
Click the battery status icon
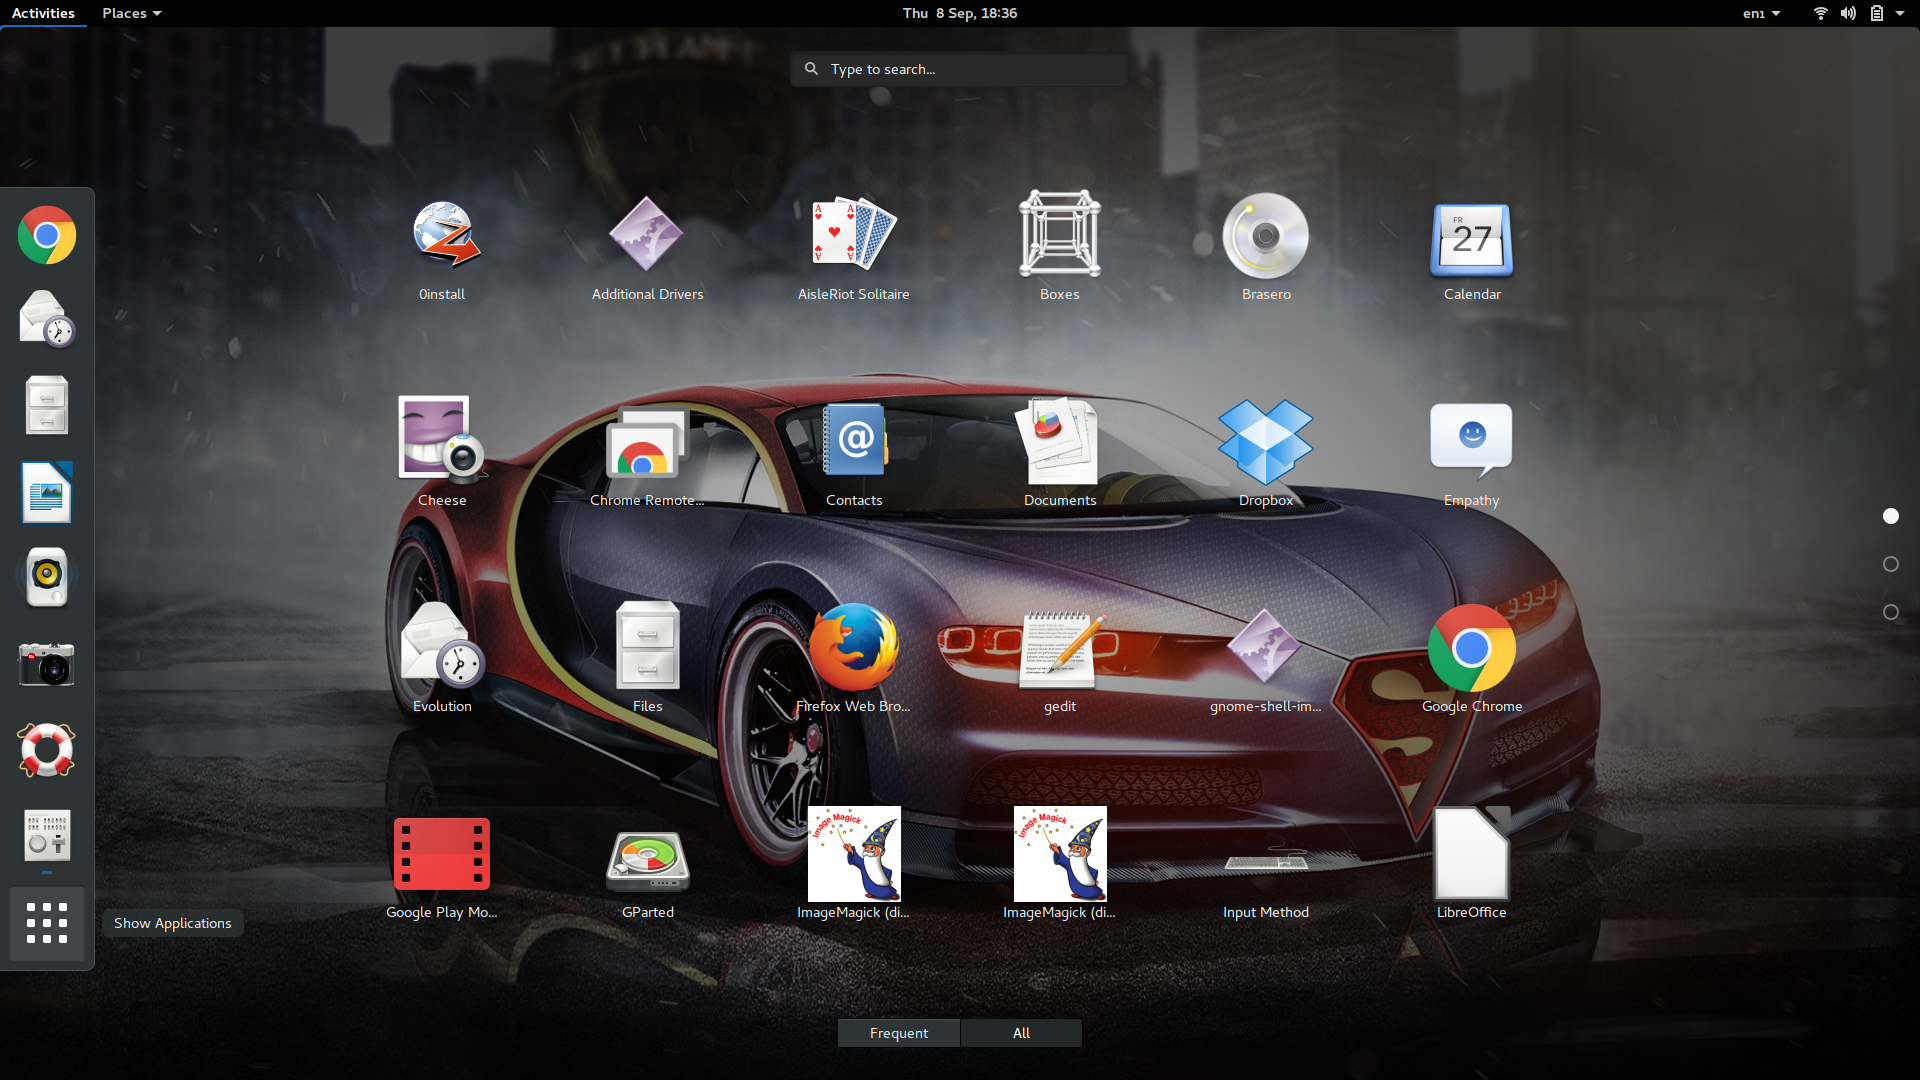pos(1877,13)
